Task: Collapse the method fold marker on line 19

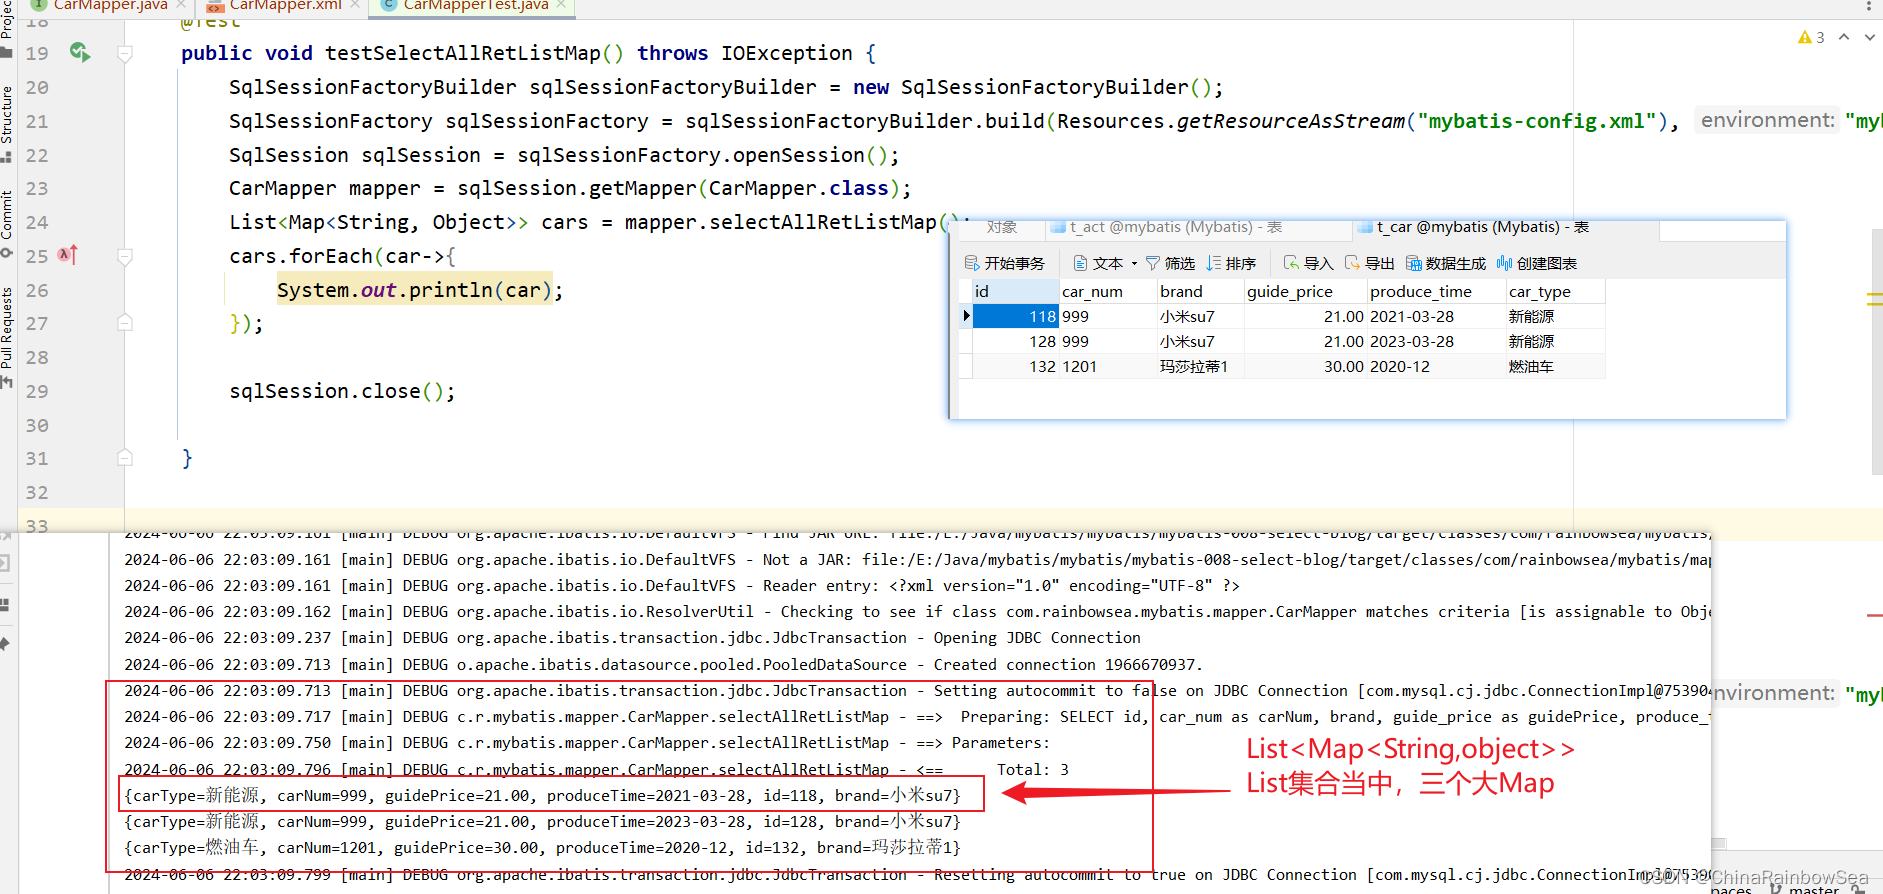Action: tap(125, 54)
